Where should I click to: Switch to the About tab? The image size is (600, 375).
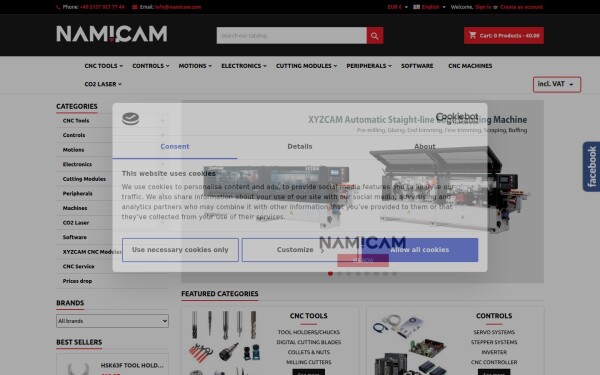[x=425, y=147]
